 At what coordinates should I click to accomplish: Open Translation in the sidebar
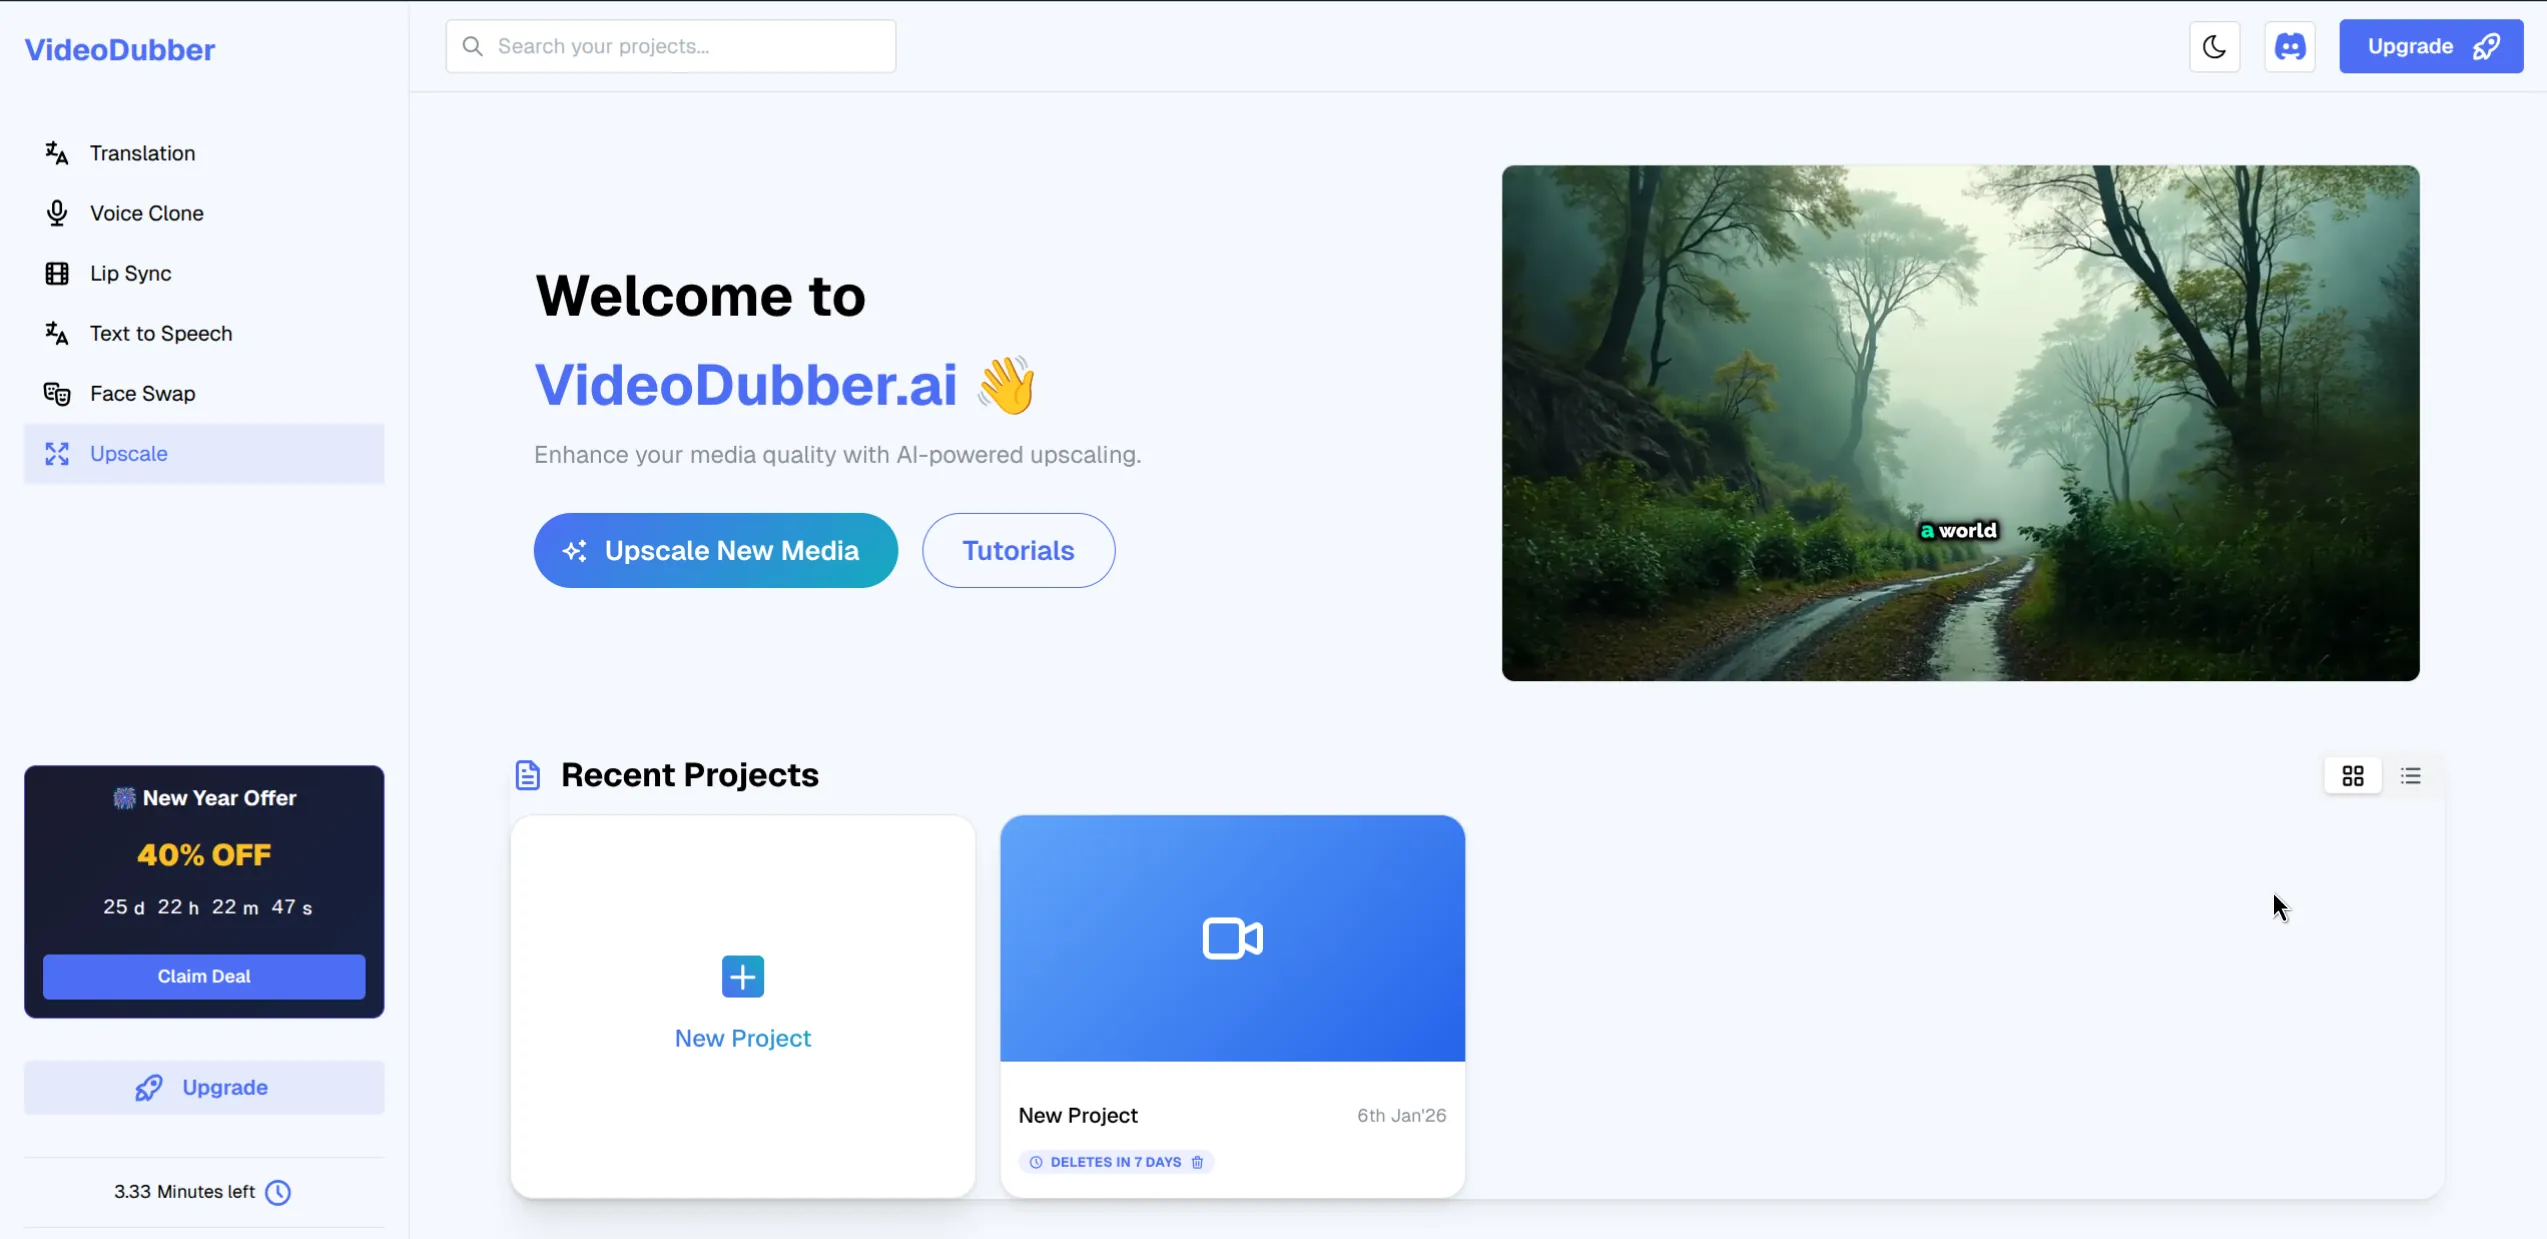pos(142,153)
